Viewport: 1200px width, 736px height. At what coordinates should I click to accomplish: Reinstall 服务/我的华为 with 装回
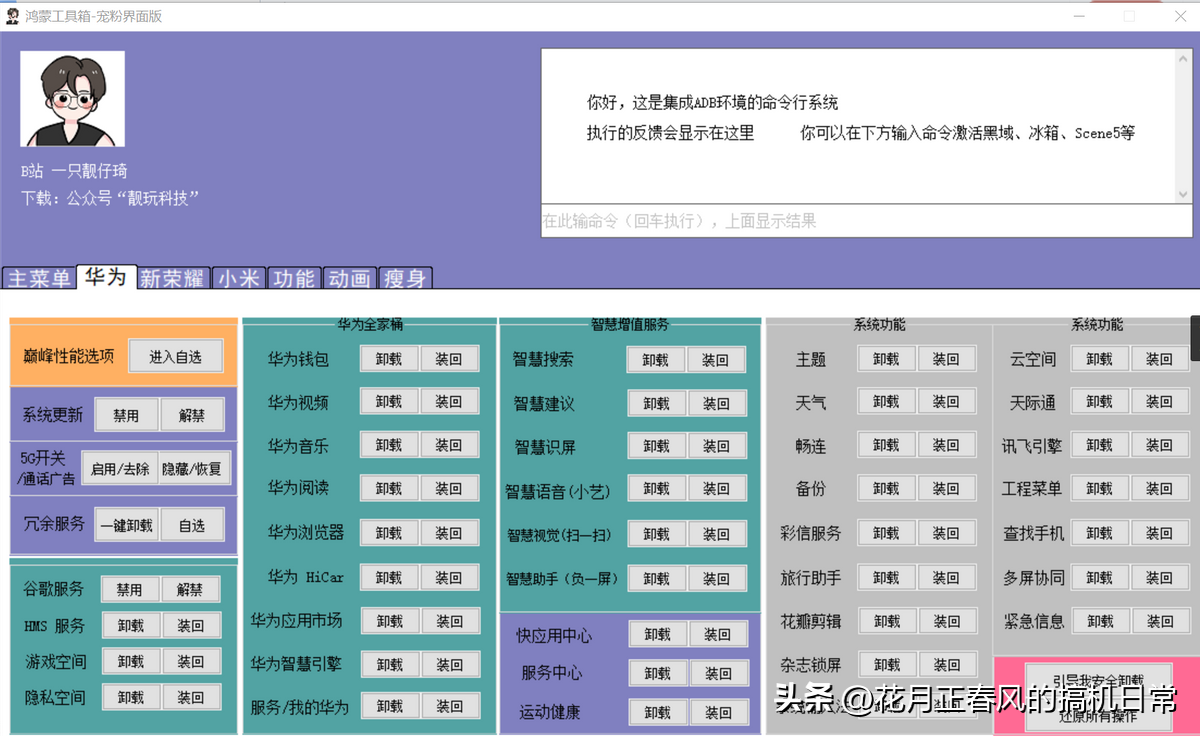pos(449,706)
